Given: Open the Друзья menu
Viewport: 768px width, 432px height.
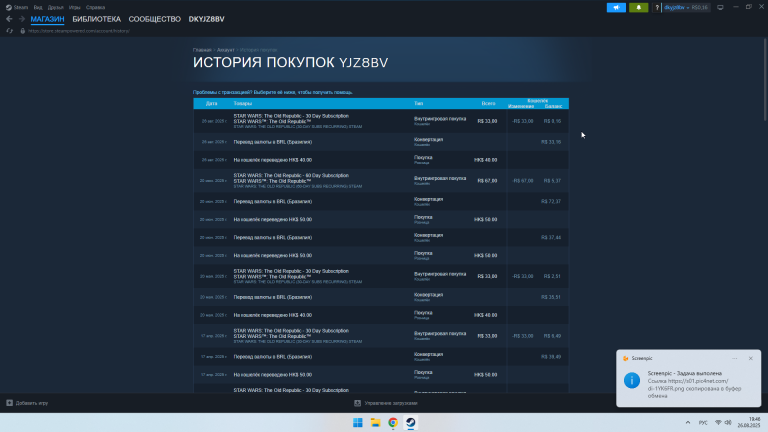Looking at the screenshot, I should (x=55, y=7).
